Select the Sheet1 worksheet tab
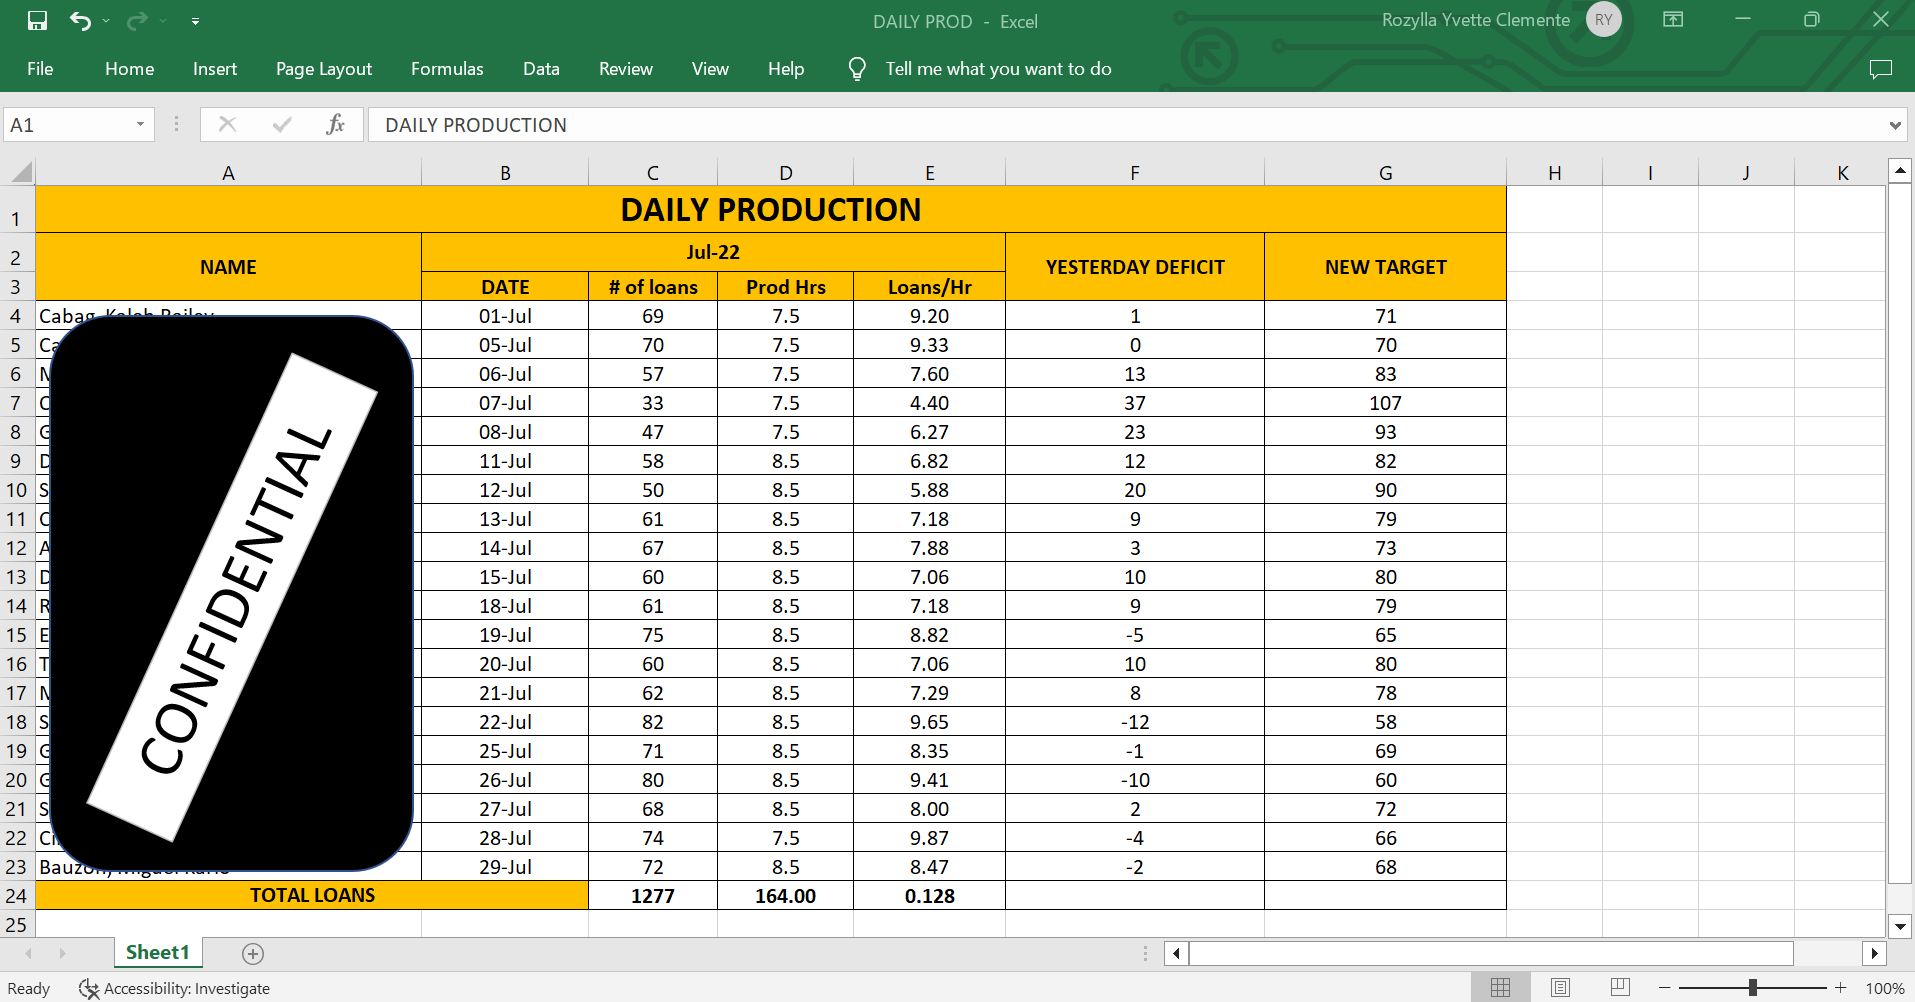1915x1002 pixels. pyautogui.click(x=157, y=953)
